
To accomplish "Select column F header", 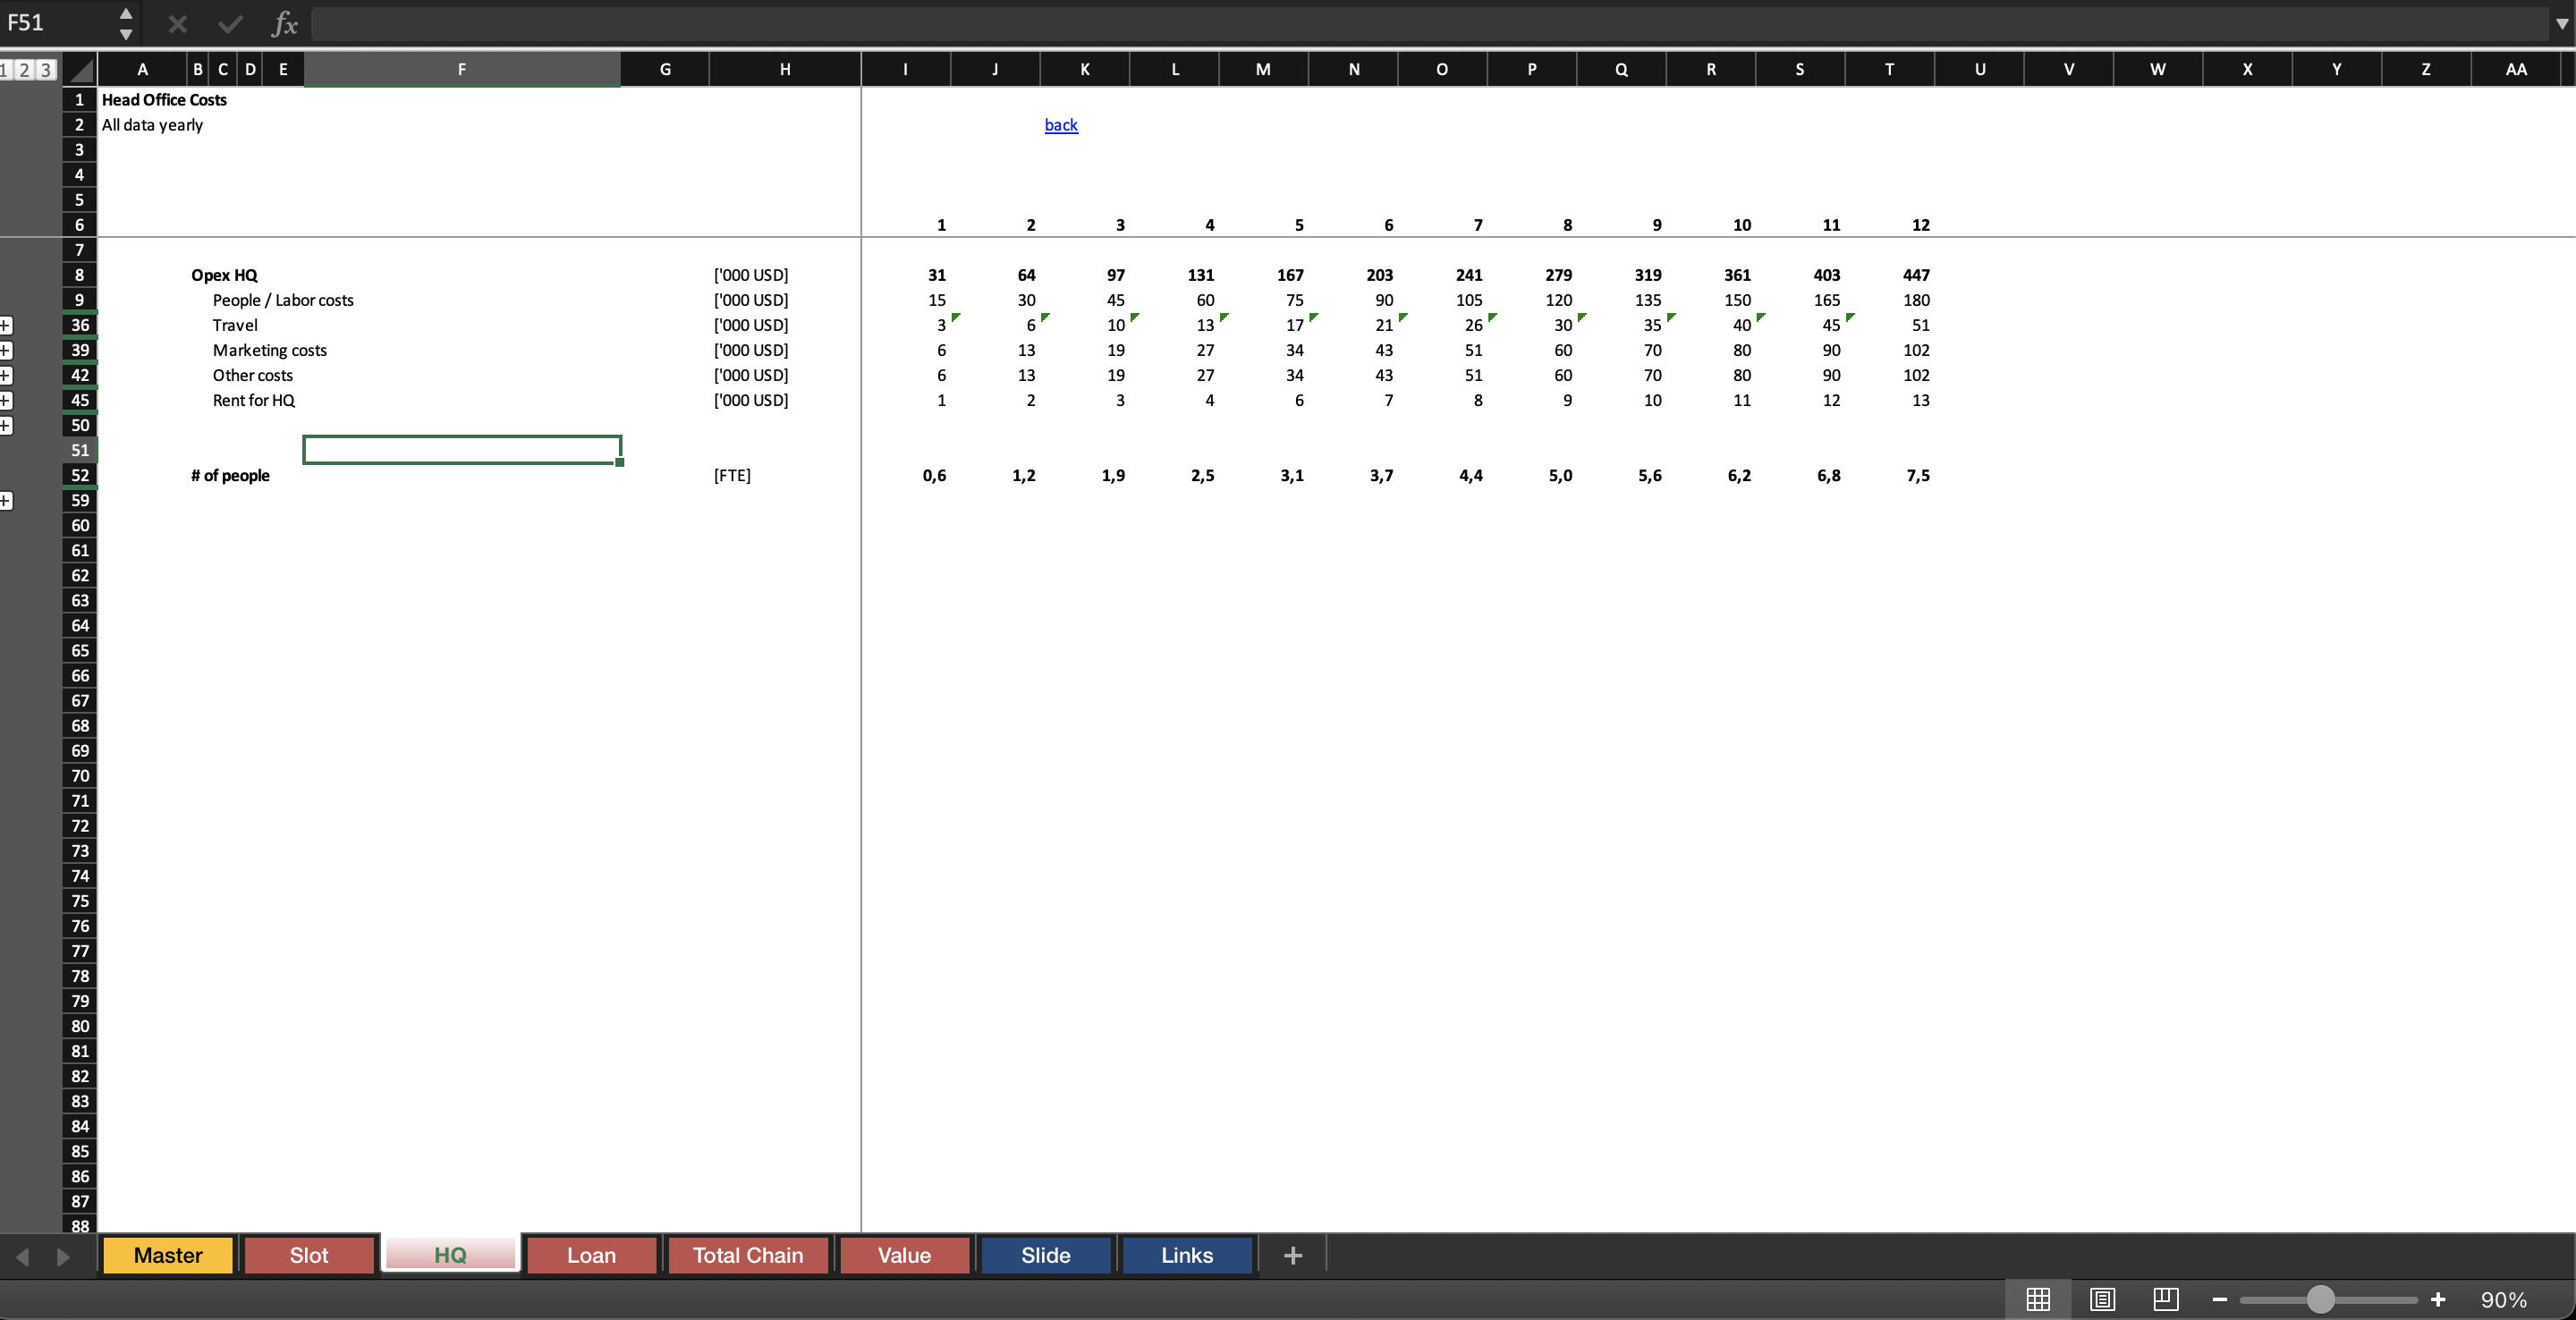I will point(462,69).
